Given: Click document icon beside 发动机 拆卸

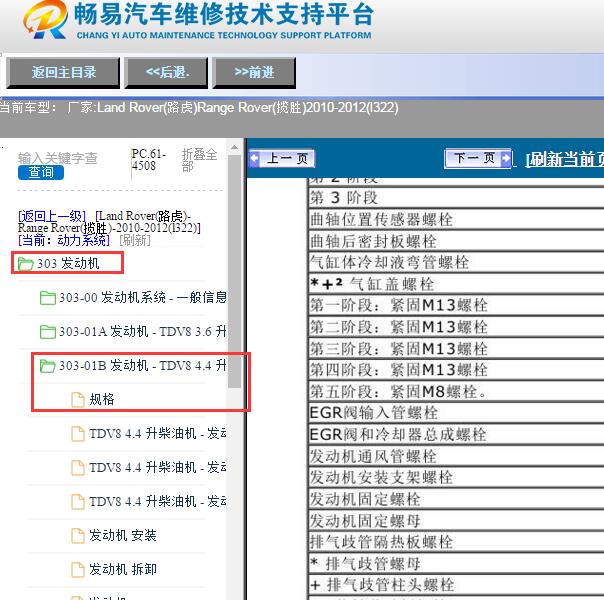Looking at the screenshot, I should [x=78, y=570].
